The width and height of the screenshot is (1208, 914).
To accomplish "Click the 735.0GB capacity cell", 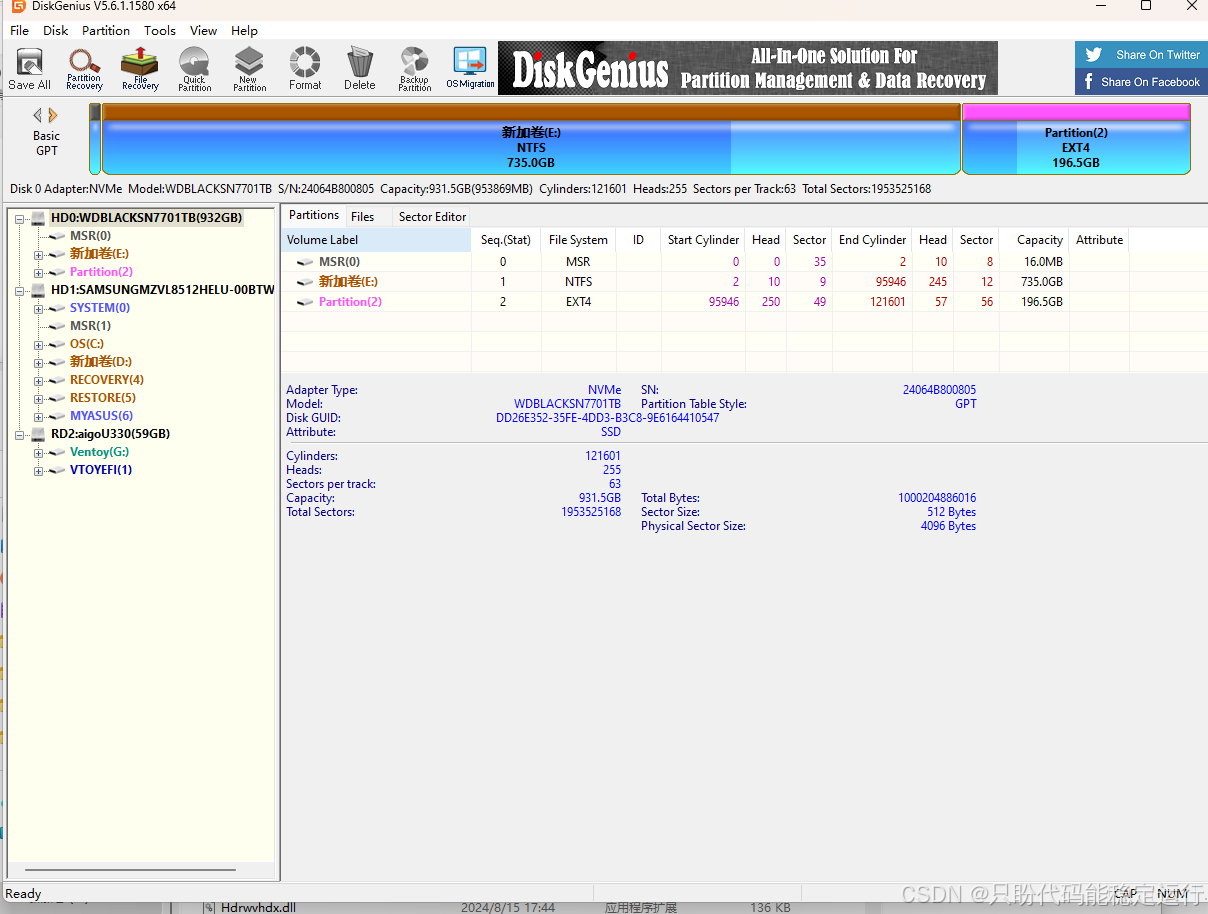I will 1040,282.
